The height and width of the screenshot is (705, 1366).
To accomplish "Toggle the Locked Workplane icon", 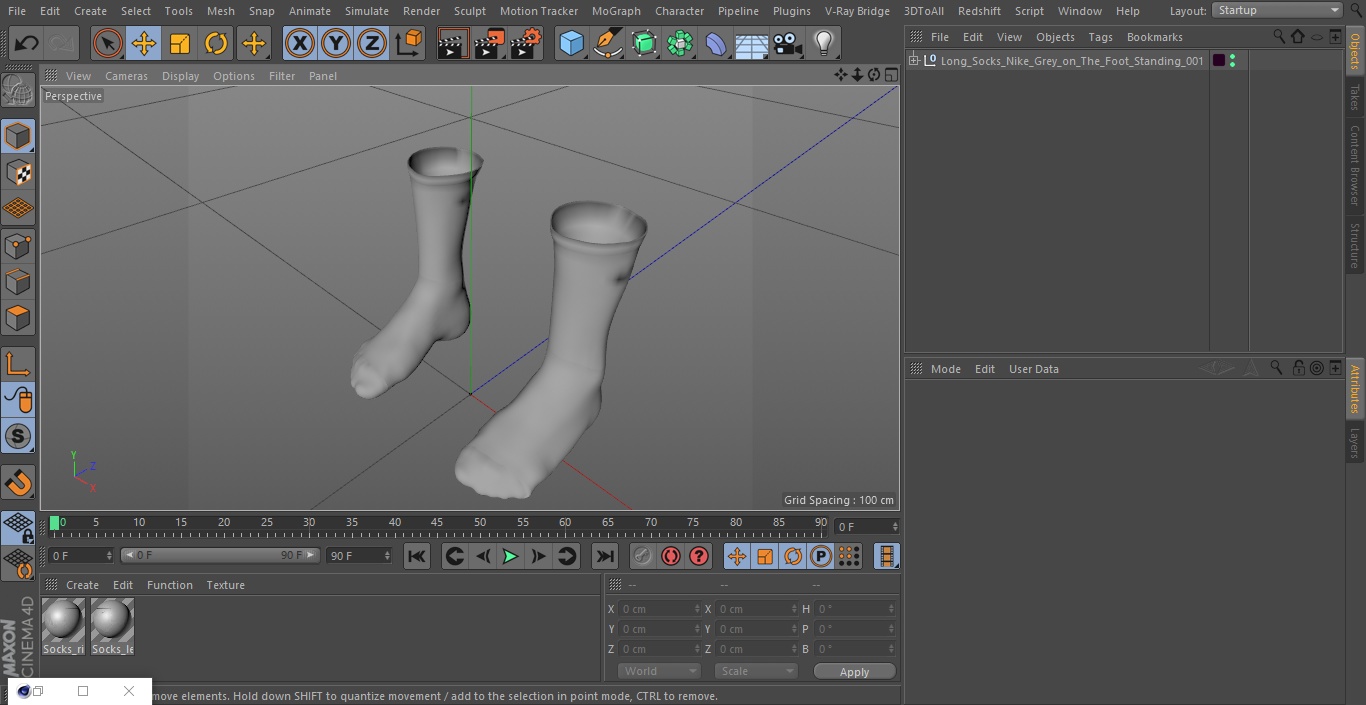I will pos(18,527).
